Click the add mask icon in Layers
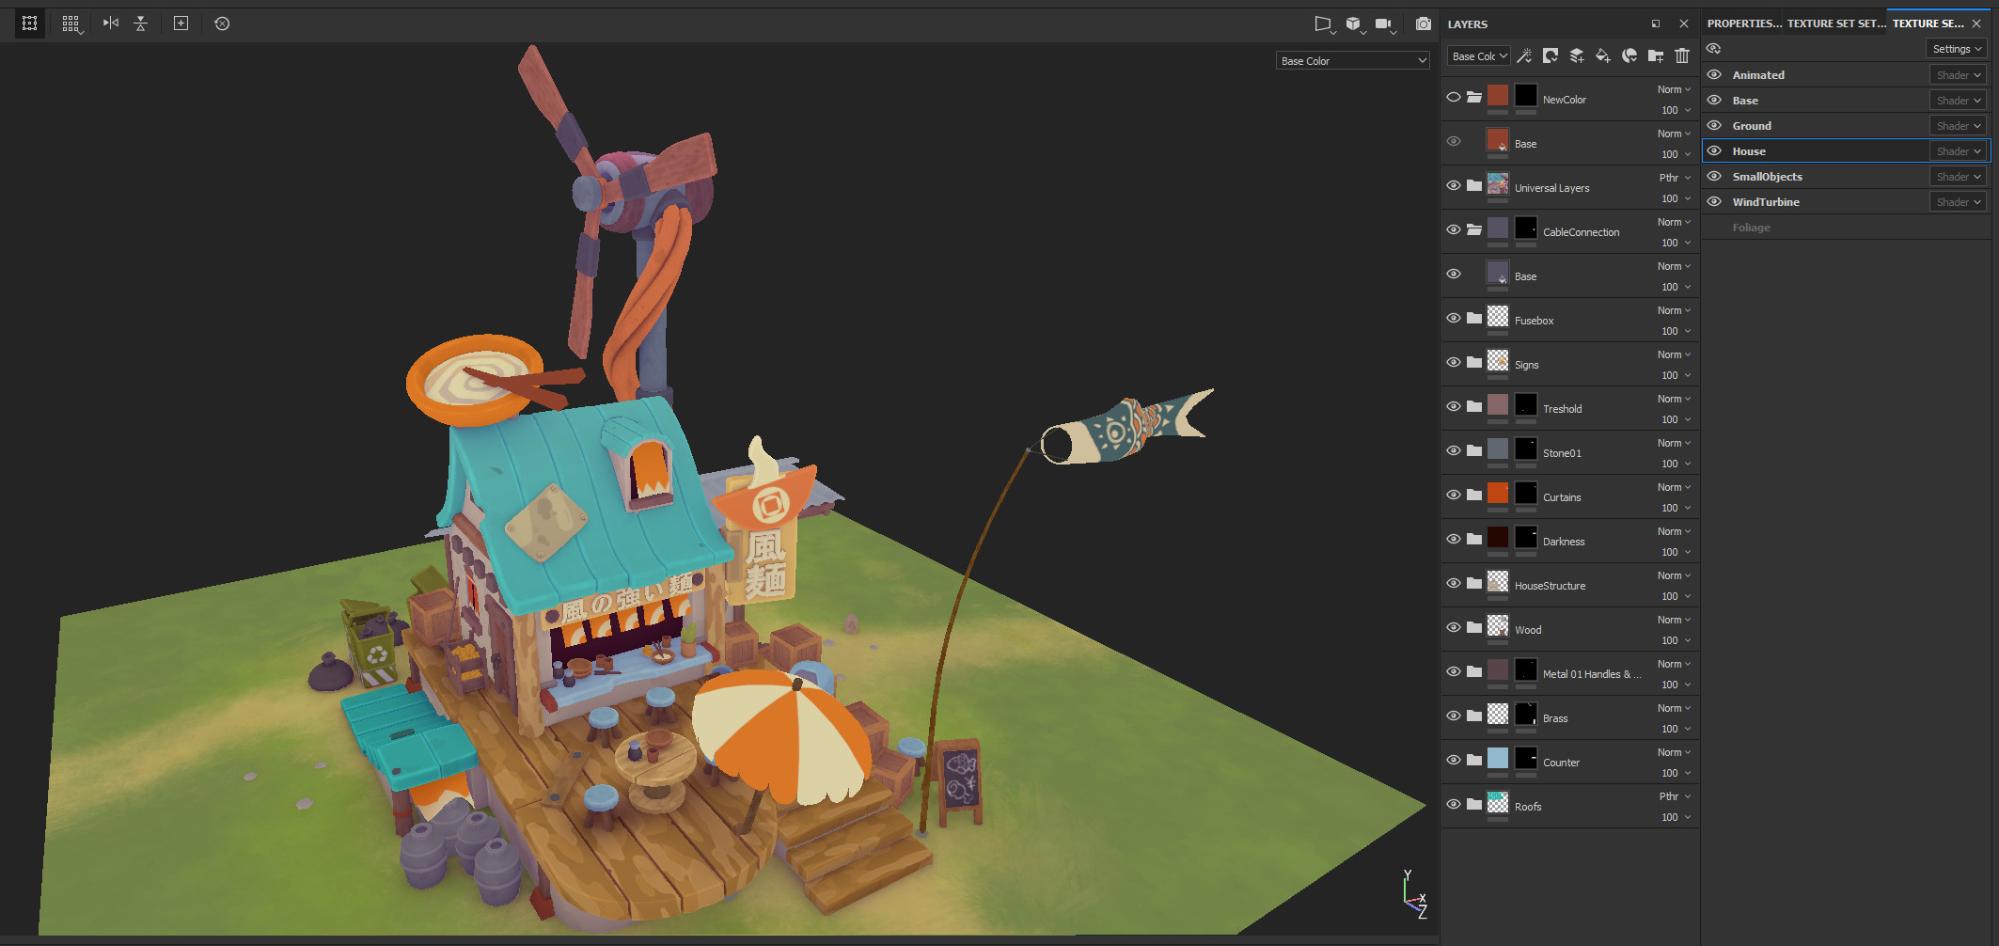Image resolution: width=1999 pixels, height=946 pixels. click(1550, 56)
